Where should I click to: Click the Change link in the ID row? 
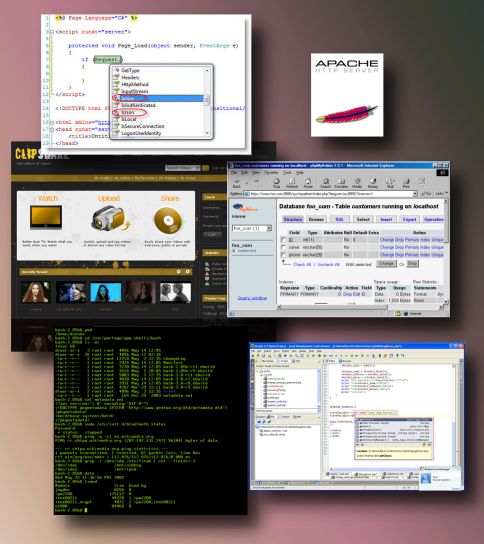387,240
